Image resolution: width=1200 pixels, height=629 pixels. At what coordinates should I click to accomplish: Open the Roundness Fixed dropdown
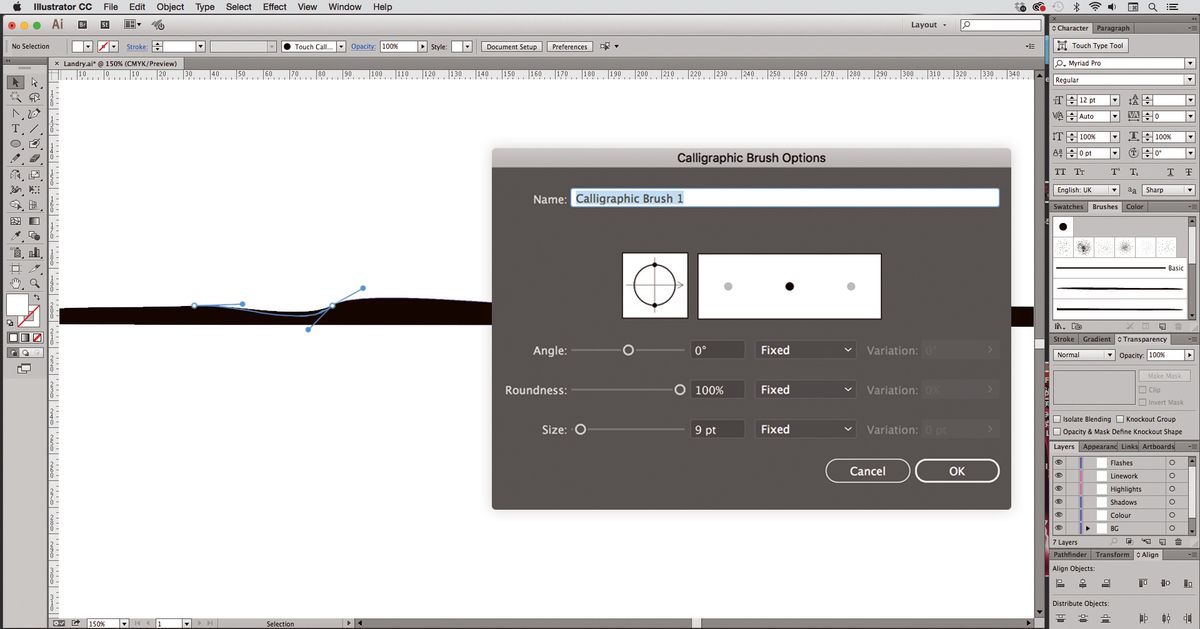805,389
